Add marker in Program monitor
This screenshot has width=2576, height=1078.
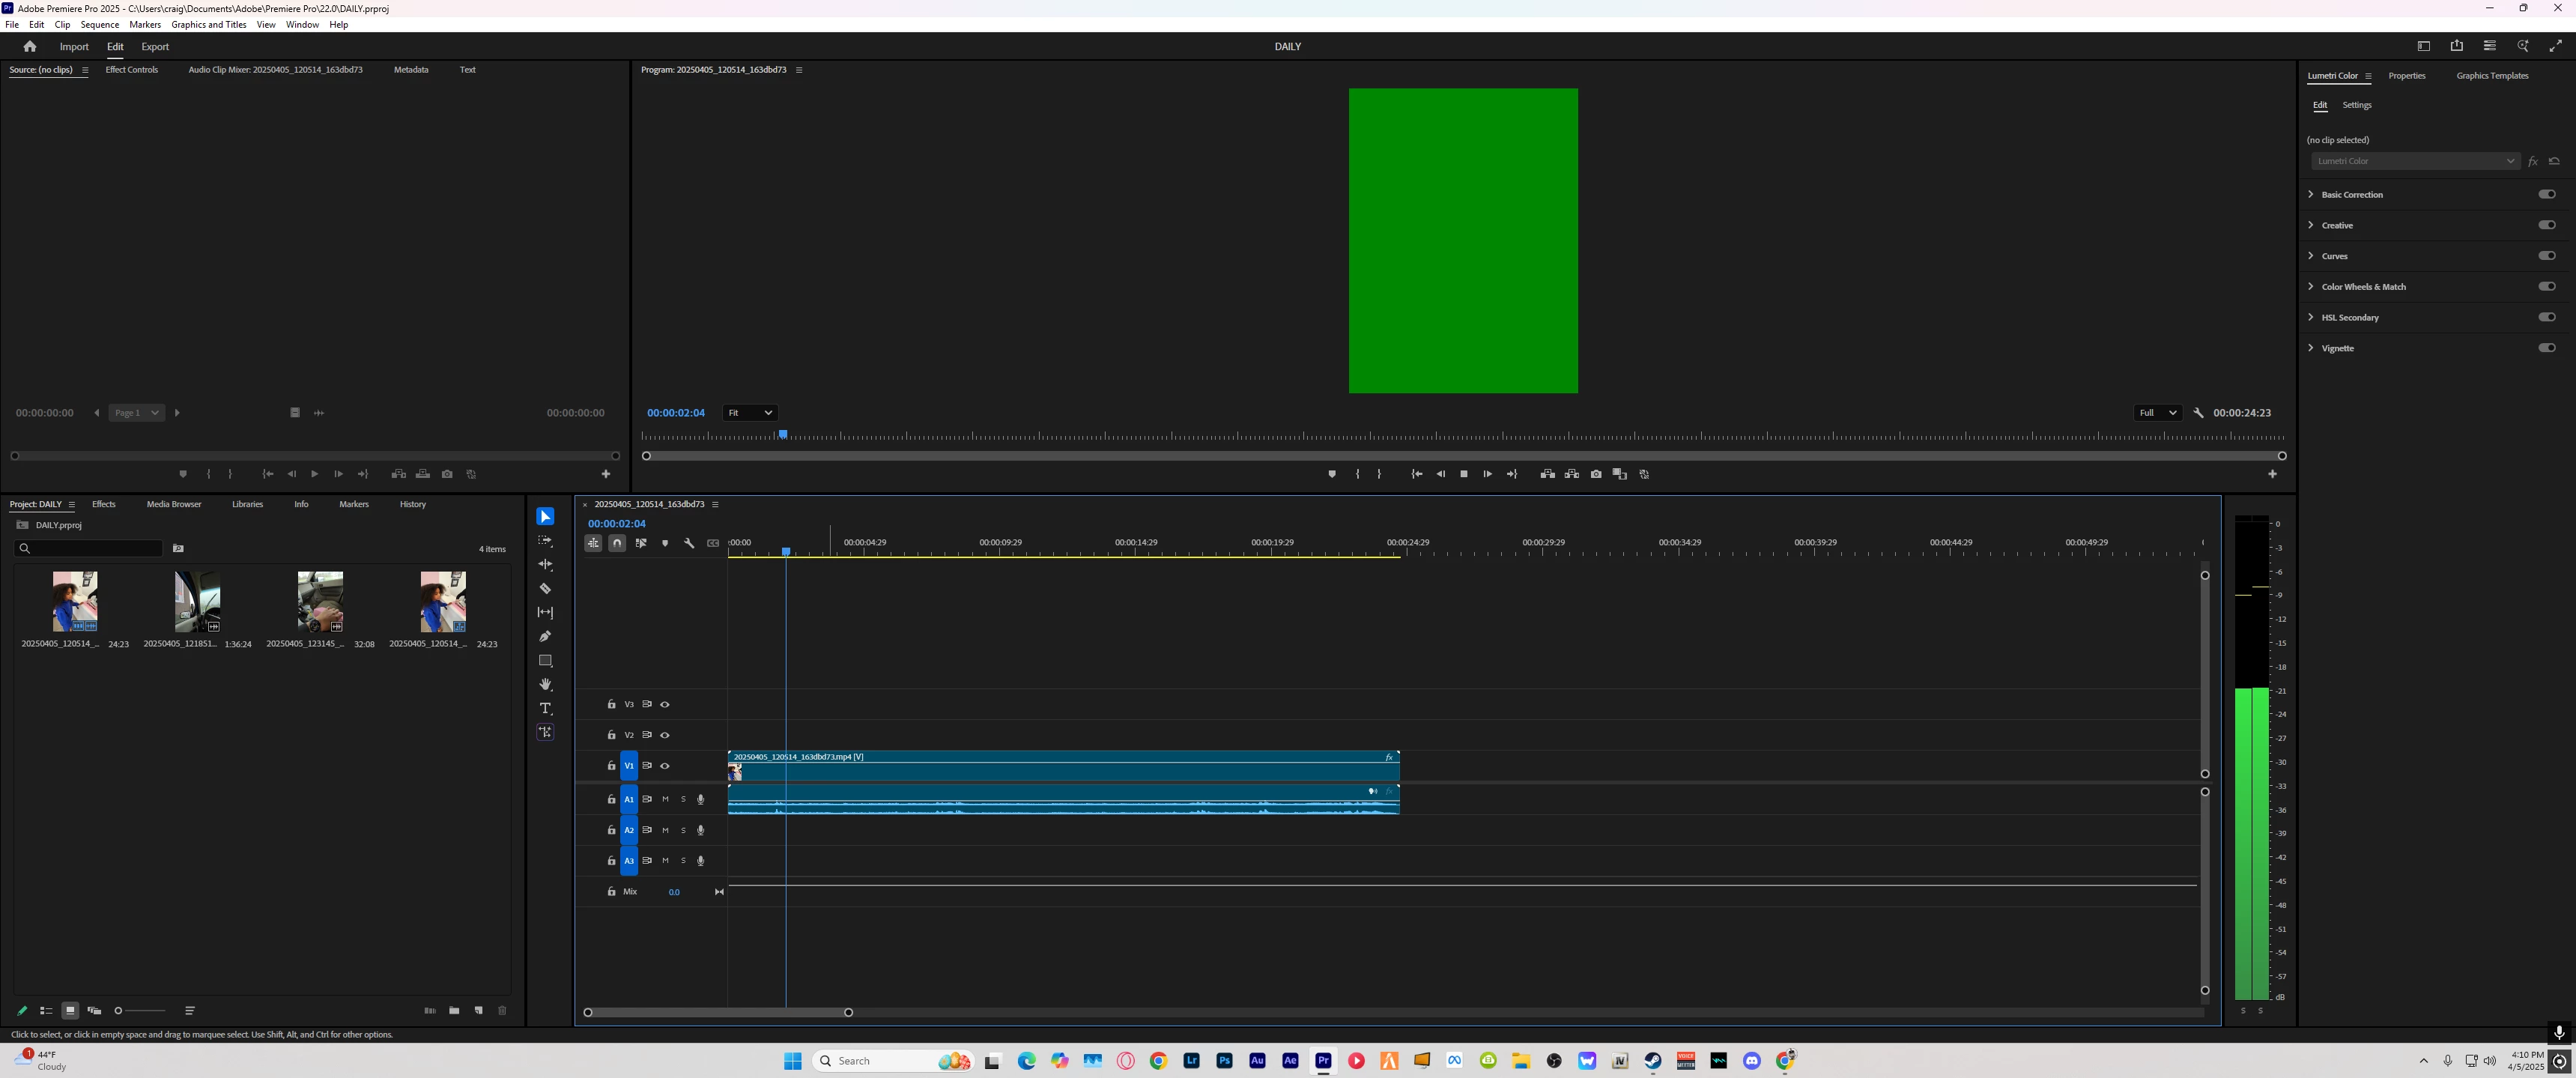1332,474
